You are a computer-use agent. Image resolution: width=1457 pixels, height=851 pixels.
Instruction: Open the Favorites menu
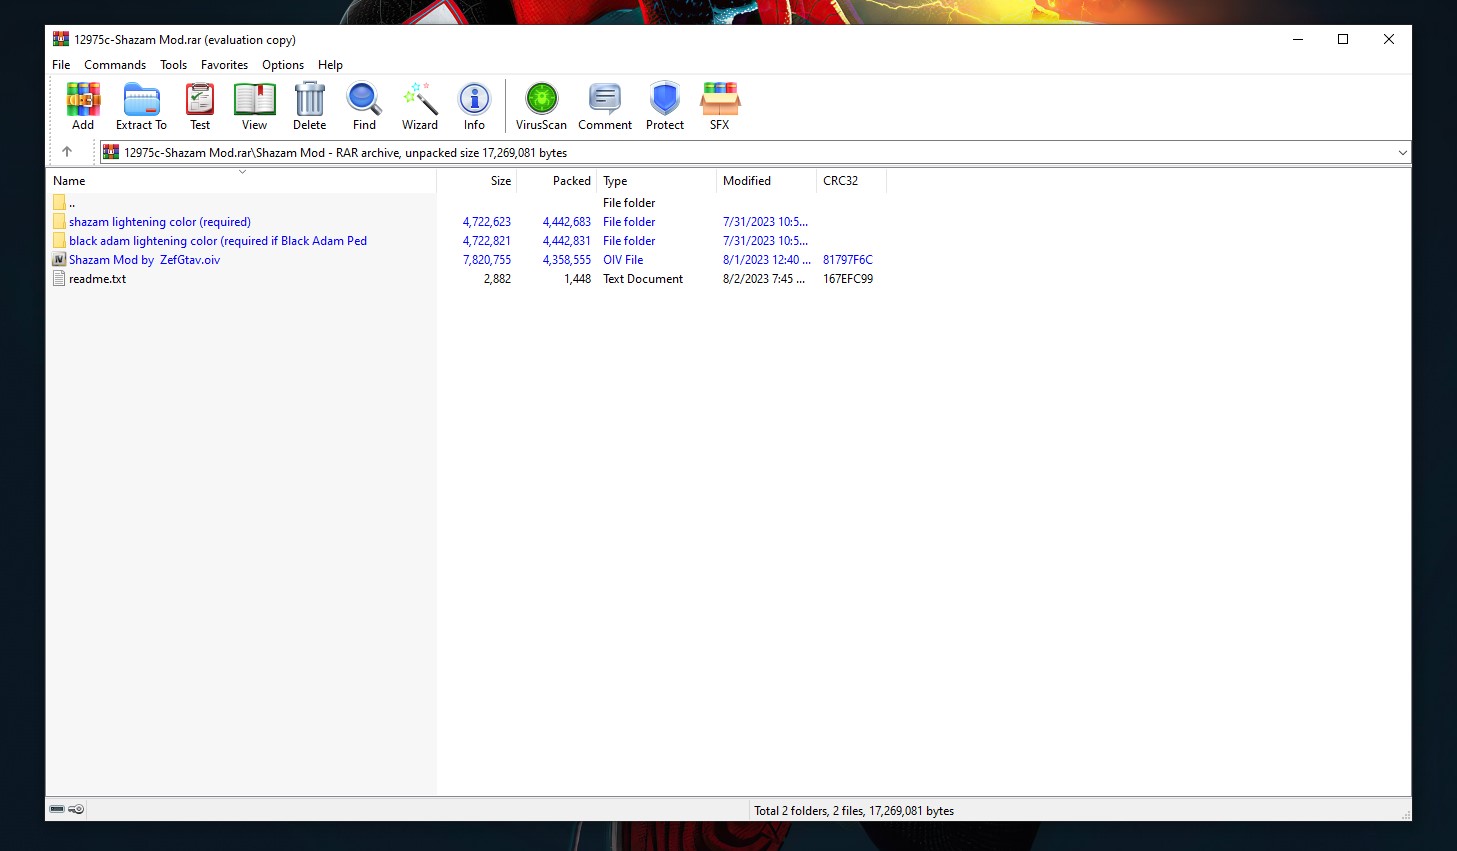pos(224,64)
